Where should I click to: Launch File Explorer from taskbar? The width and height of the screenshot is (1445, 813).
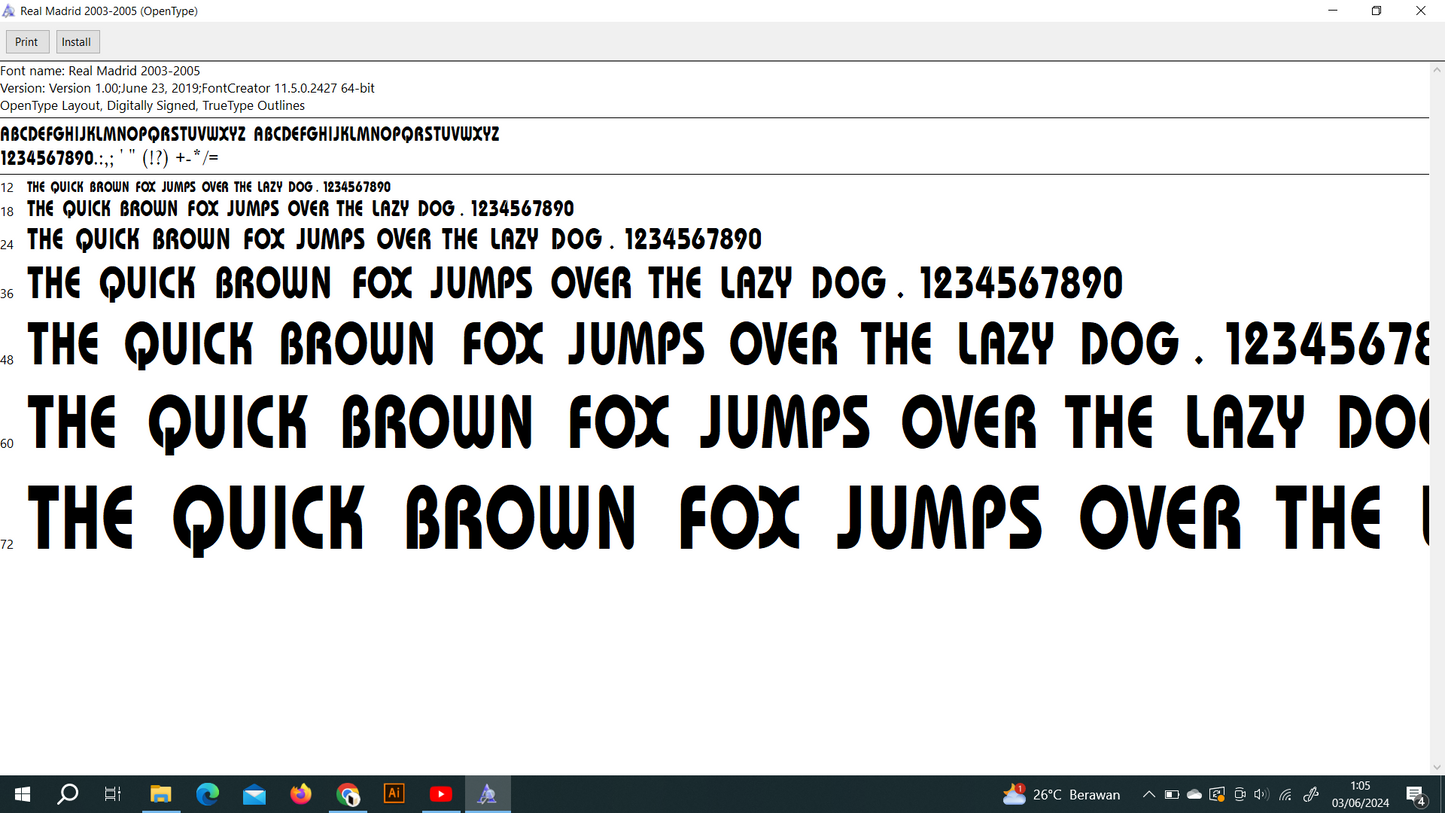pos(160,794)
